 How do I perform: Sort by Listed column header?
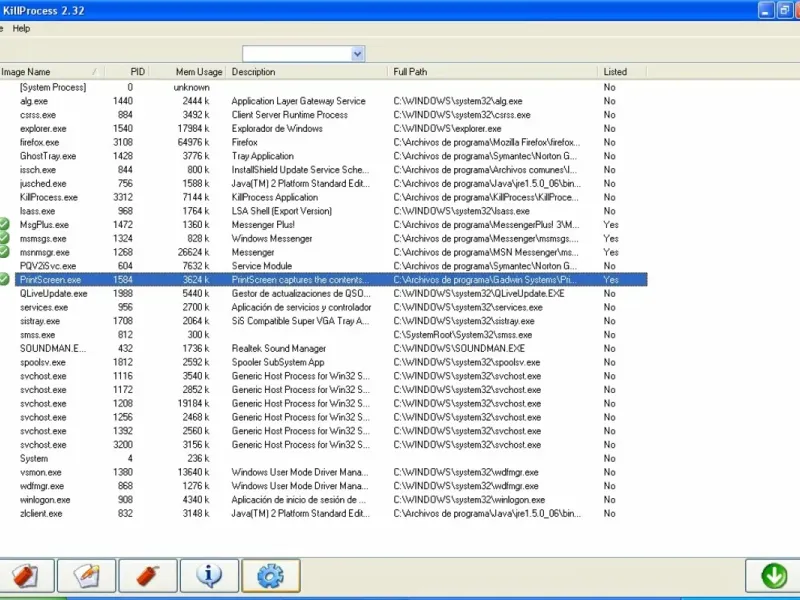pyautogui.click(x=622, y=72)
